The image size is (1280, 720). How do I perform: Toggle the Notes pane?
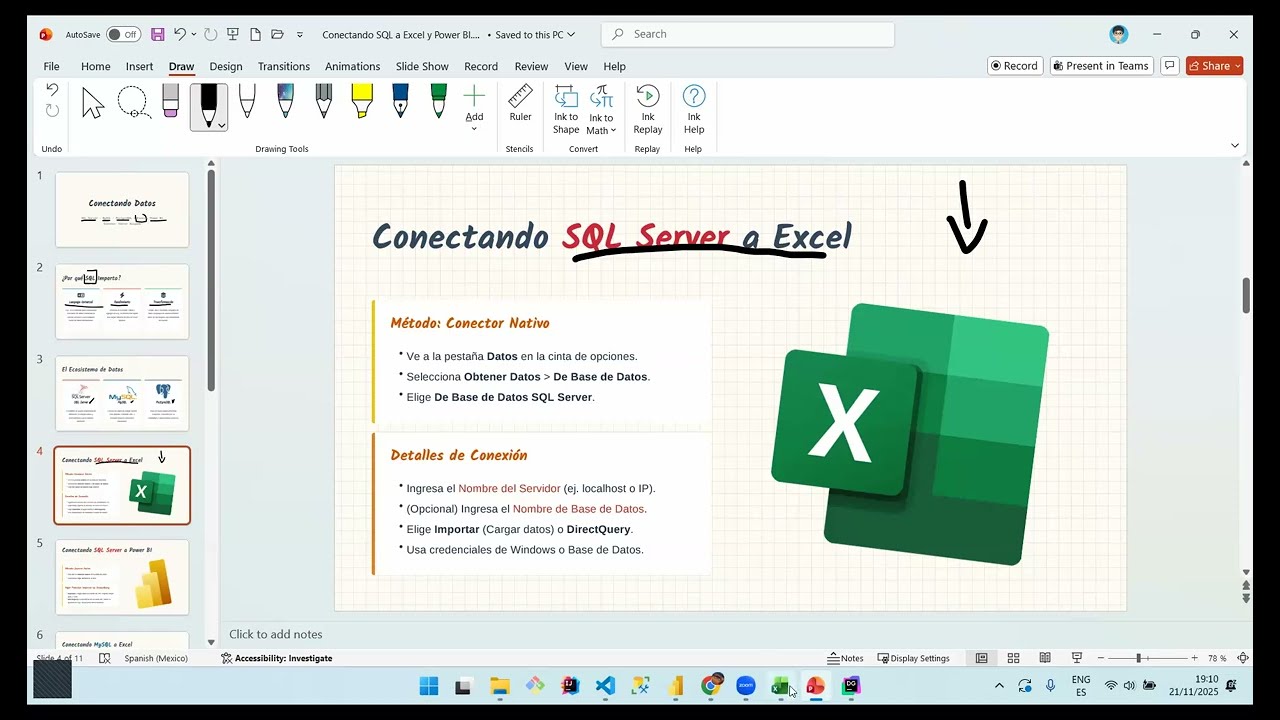click(846, 658)
